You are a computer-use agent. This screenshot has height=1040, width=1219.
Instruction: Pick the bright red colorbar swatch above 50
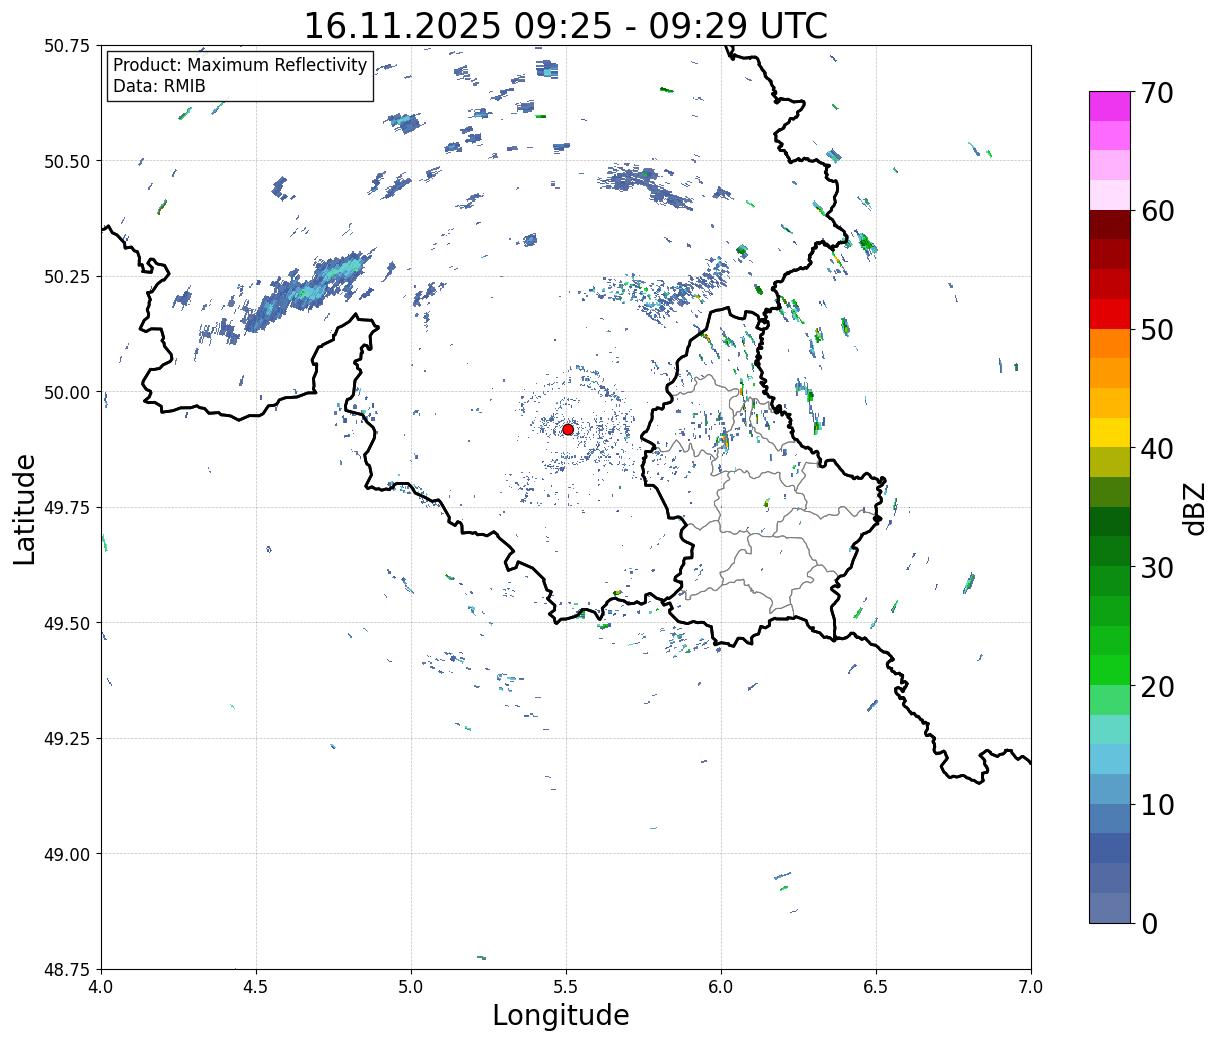coord(1110,314)
